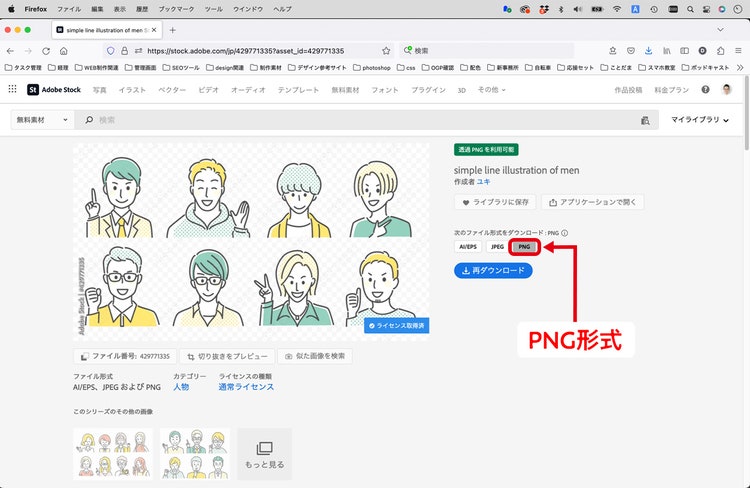Click the ライブラリに保存 button

[x=495, y=202]
